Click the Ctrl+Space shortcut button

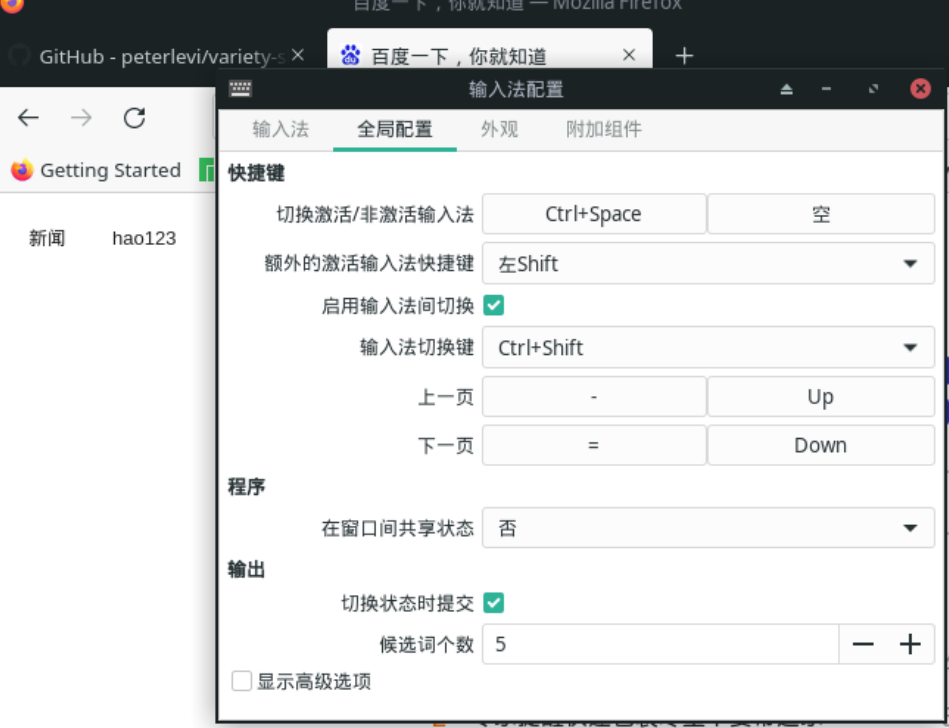pos(594,214)
